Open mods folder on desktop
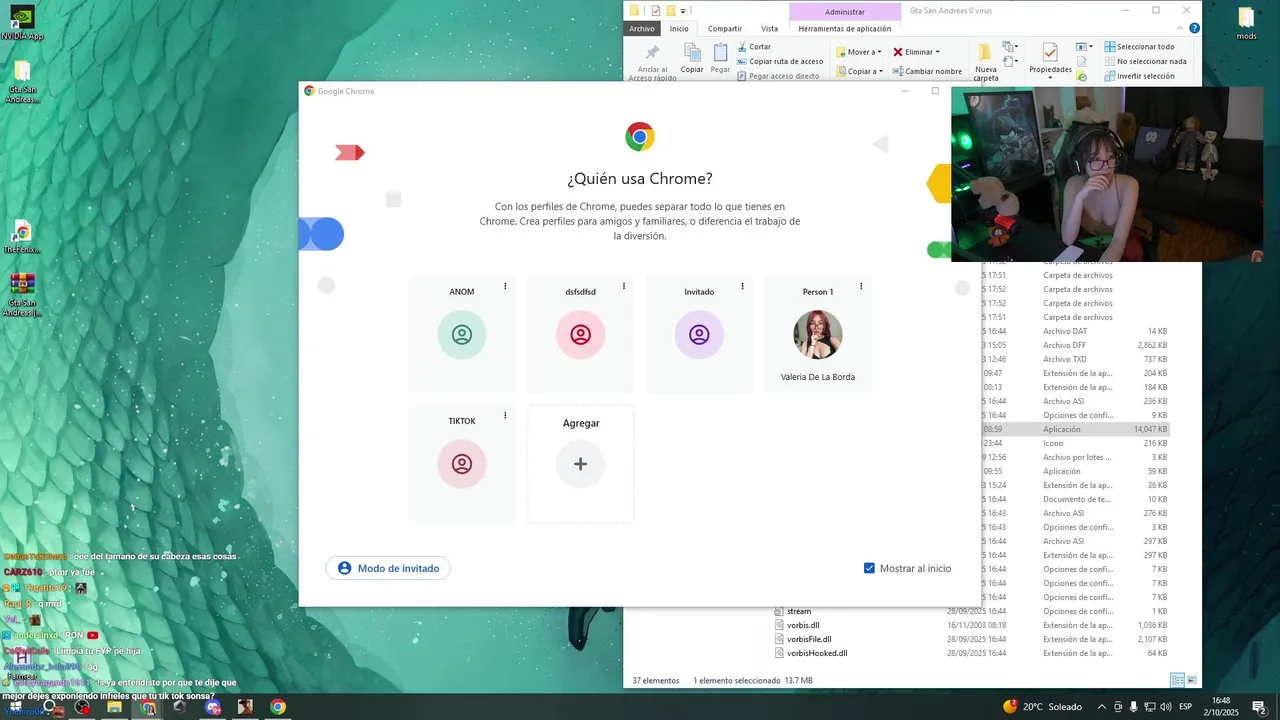 click(1246, 23)
